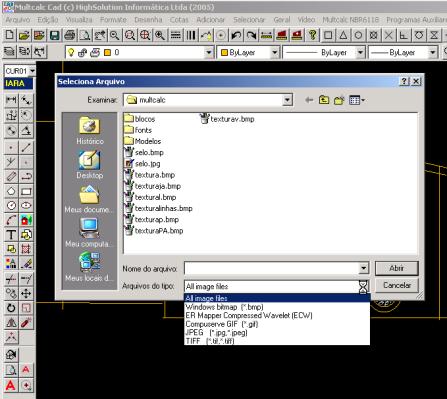Click the yellow ByLayer color swatch
The image size is (447, 399).
pos(224,52)
